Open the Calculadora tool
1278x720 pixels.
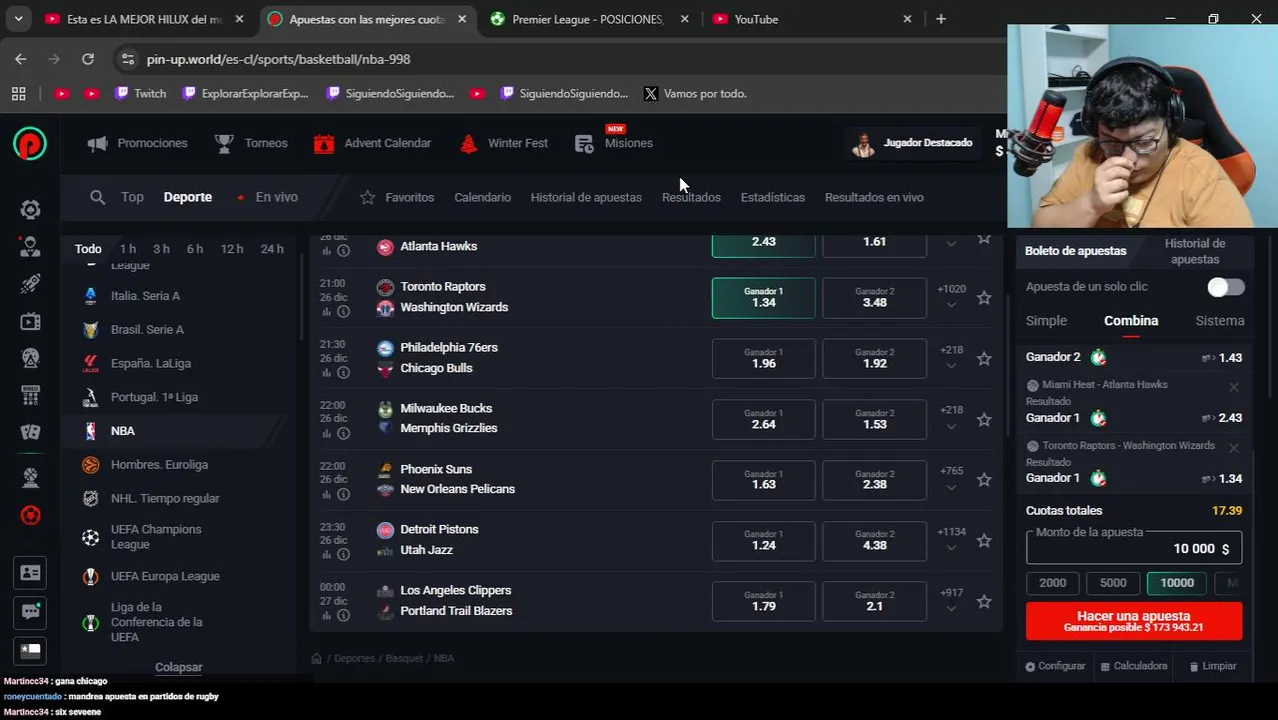pyautogui.click(x=1133, y=666)
